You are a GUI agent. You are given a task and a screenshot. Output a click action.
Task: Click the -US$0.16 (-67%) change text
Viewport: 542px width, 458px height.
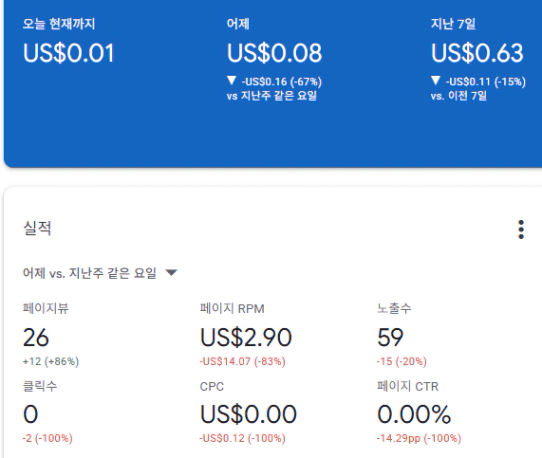click(x=282, y=82)
